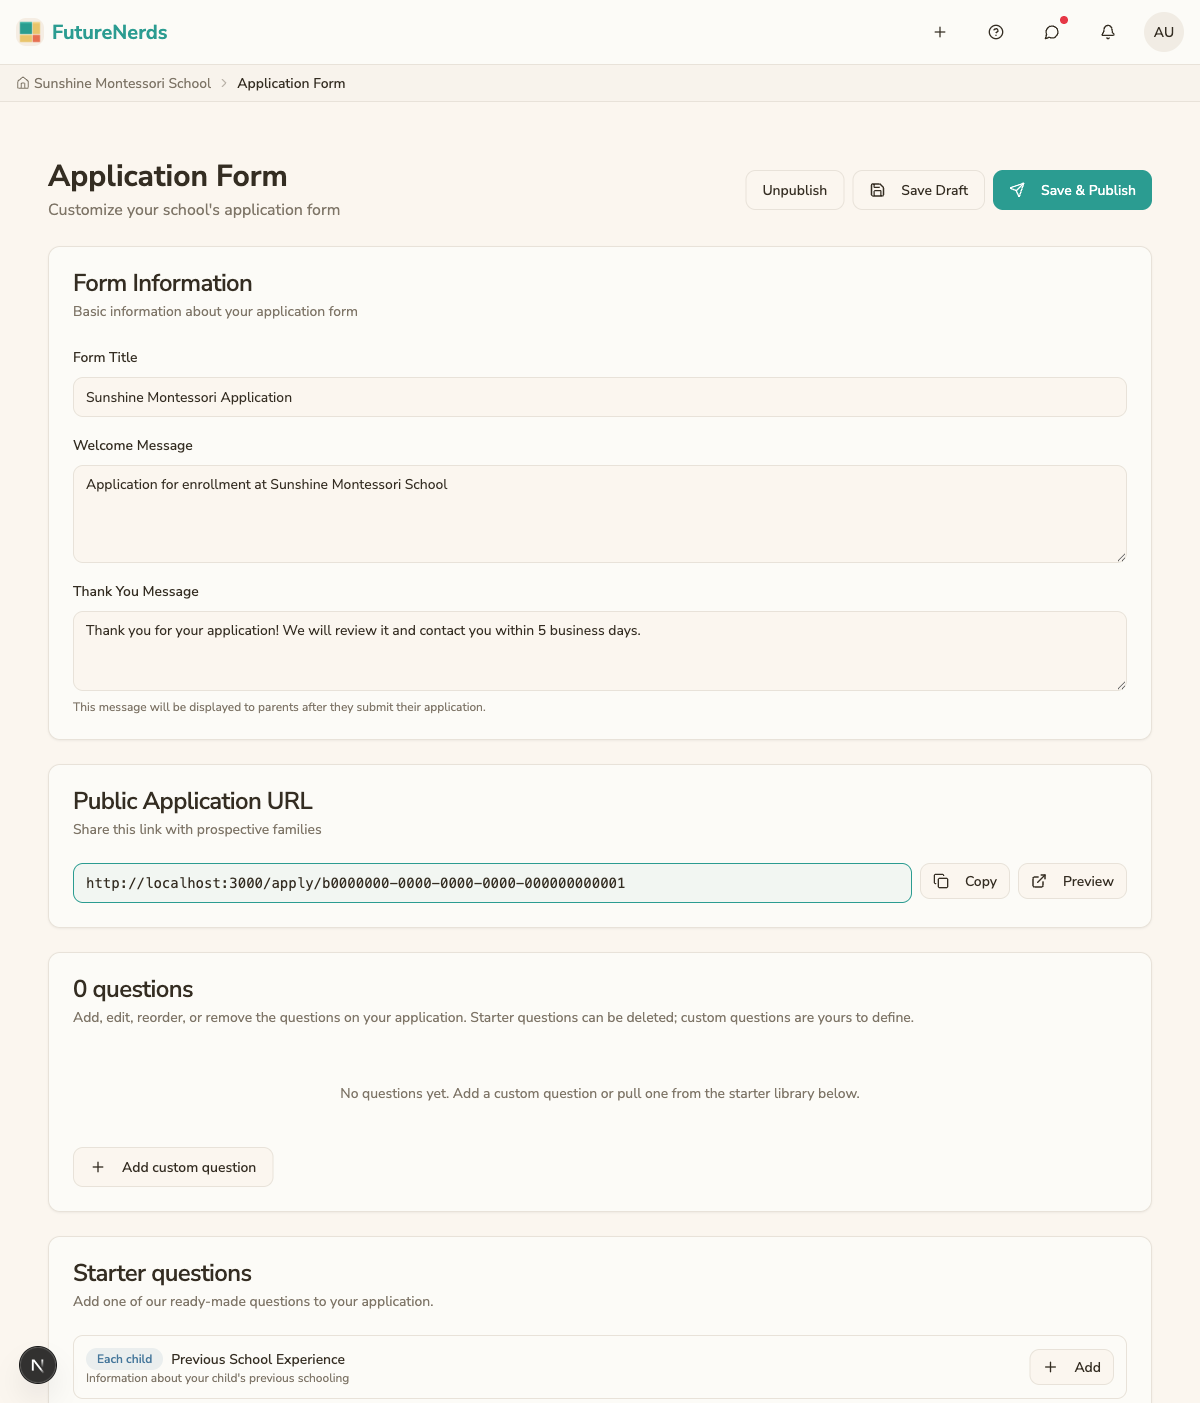The height and width of the screenshot is (1403, 1200).
Task: Open the help question-mark icon
Action: (x=996, y=32)
